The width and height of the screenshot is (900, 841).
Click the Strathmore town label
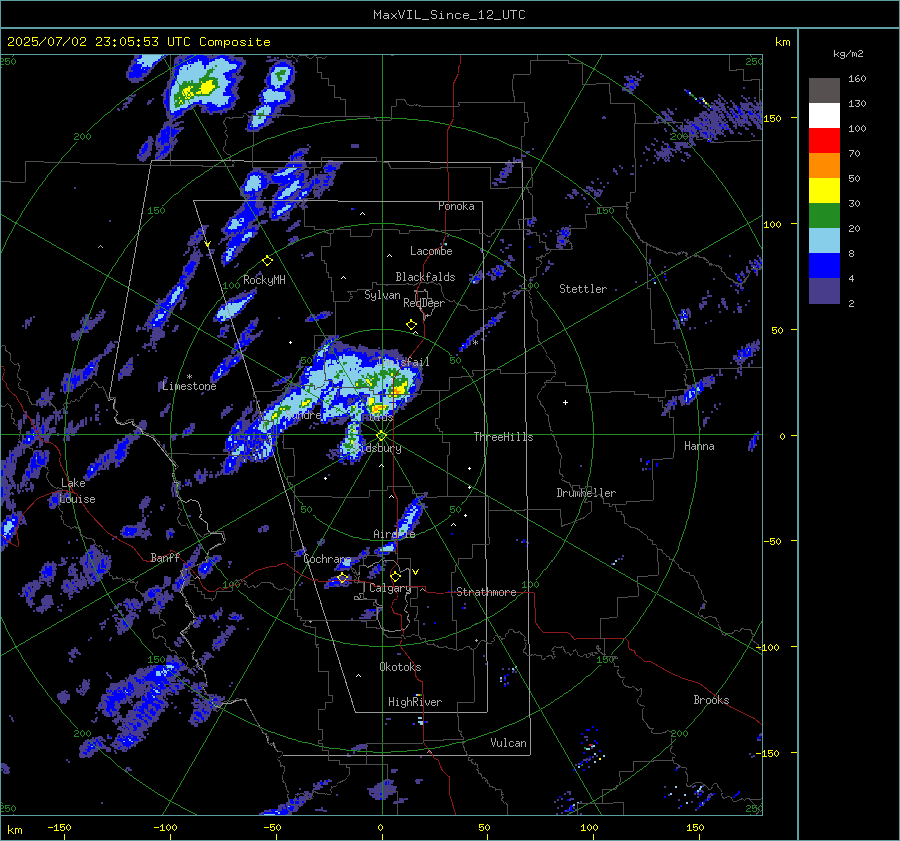click(486, 592)
